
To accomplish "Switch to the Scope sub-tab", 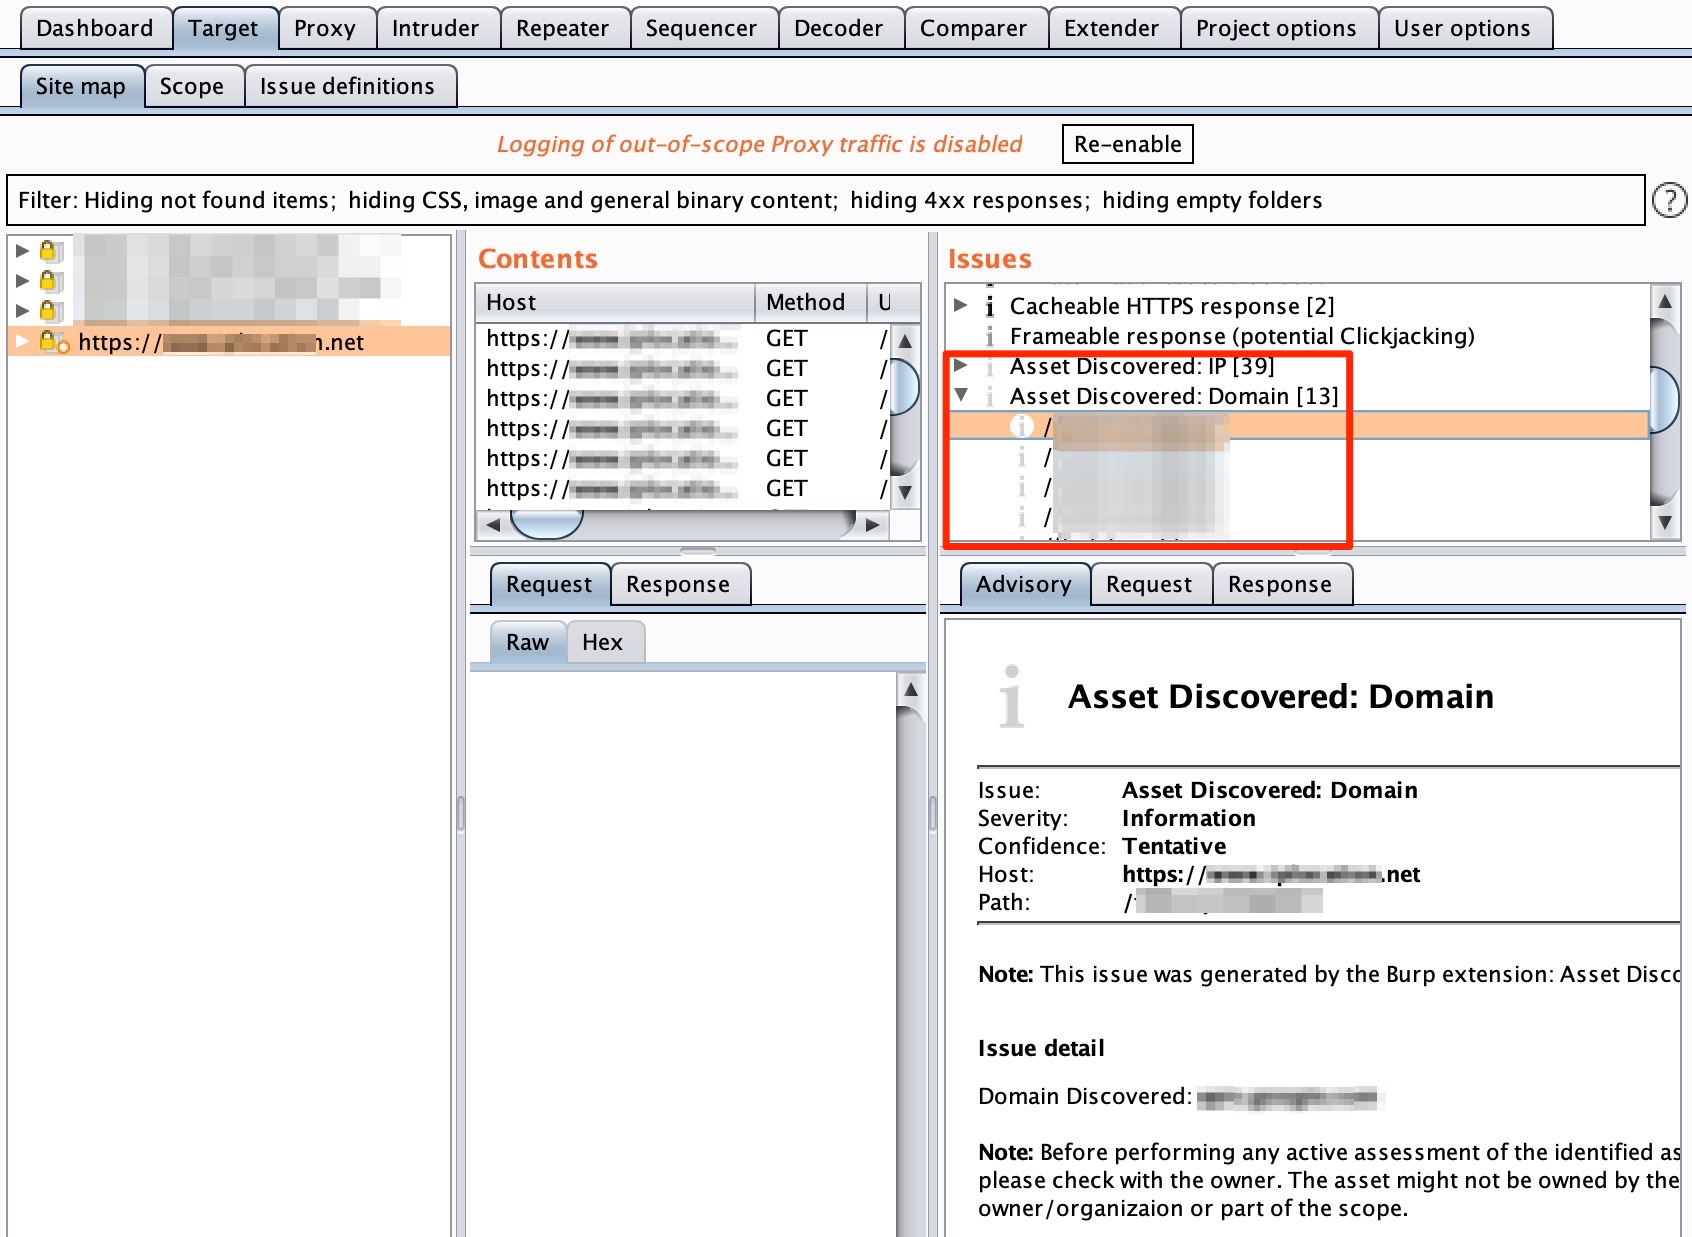I will pos(192,86).
